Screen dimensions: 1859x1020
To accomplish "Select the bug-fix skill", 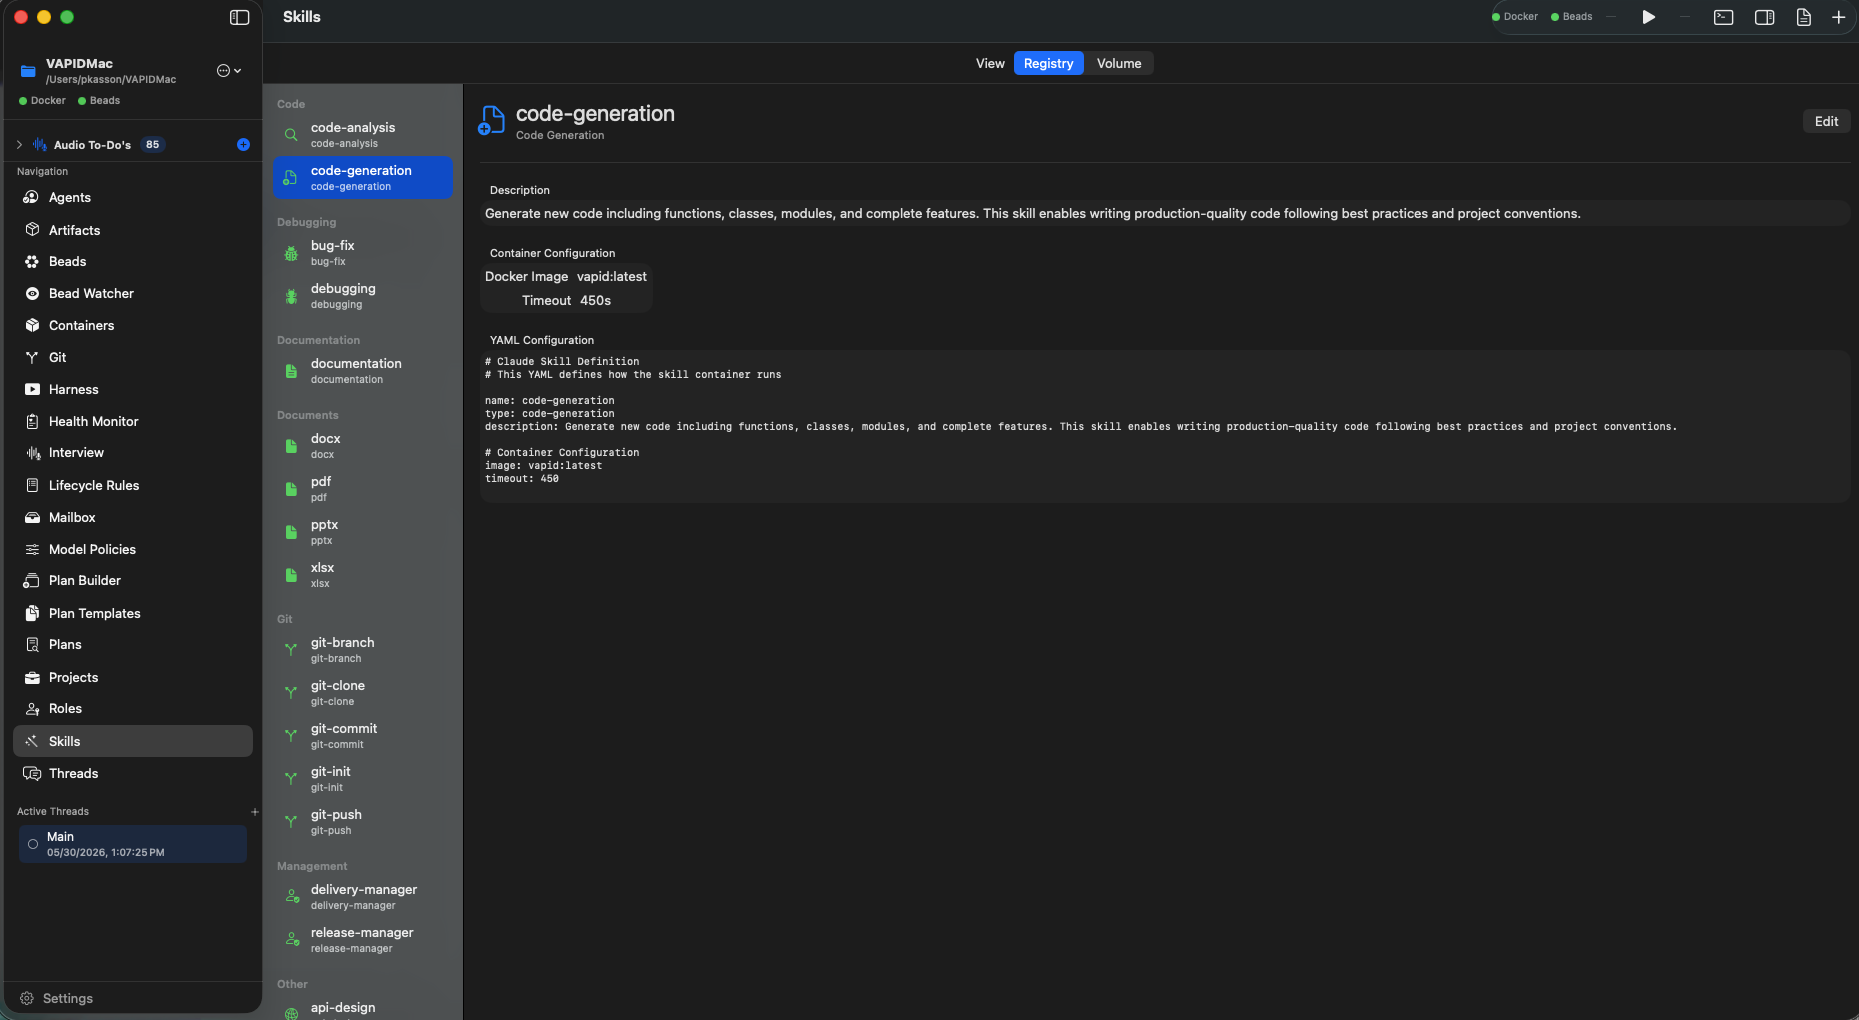I will (363, 253).
